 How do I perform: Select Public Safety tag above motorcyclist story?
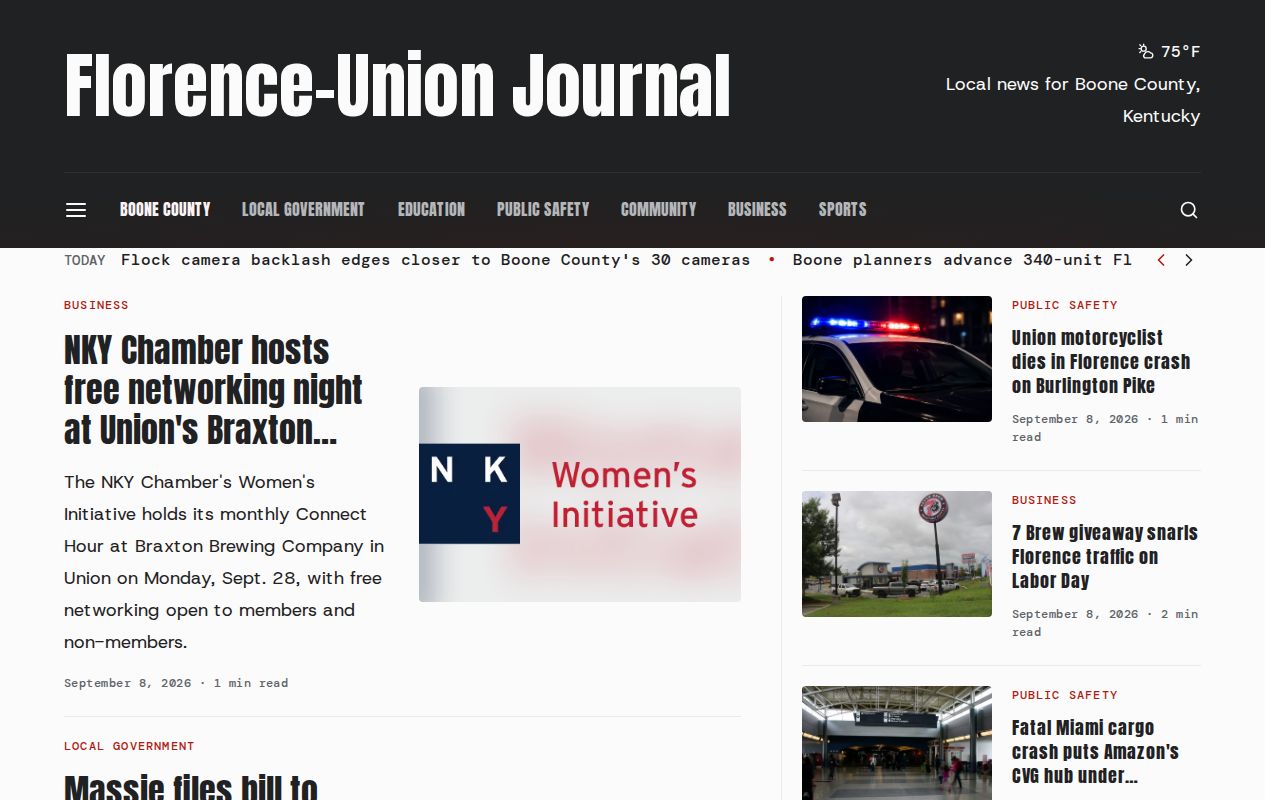(x=1065, y=305)
